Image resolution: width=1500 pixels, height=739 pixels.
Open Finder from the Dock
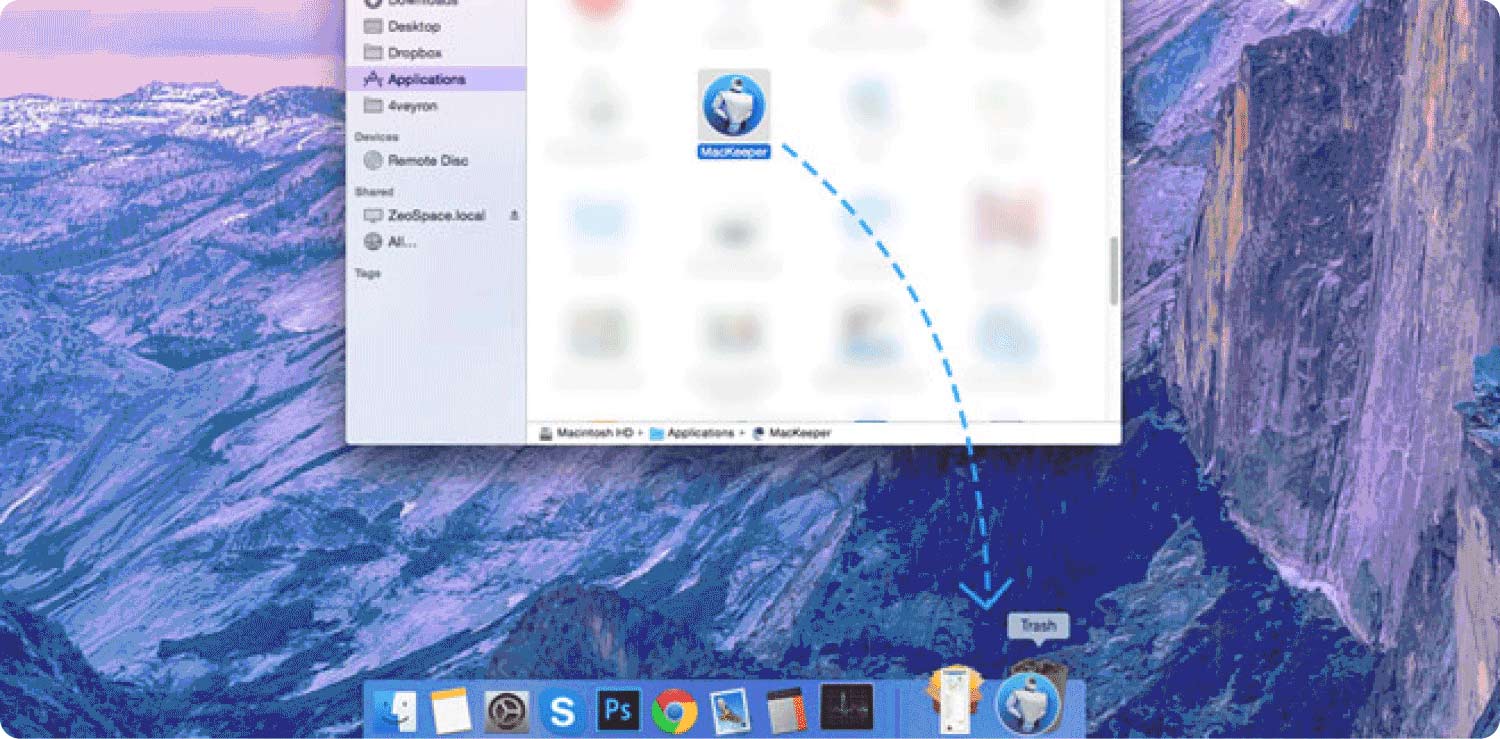tap(395, 711)
